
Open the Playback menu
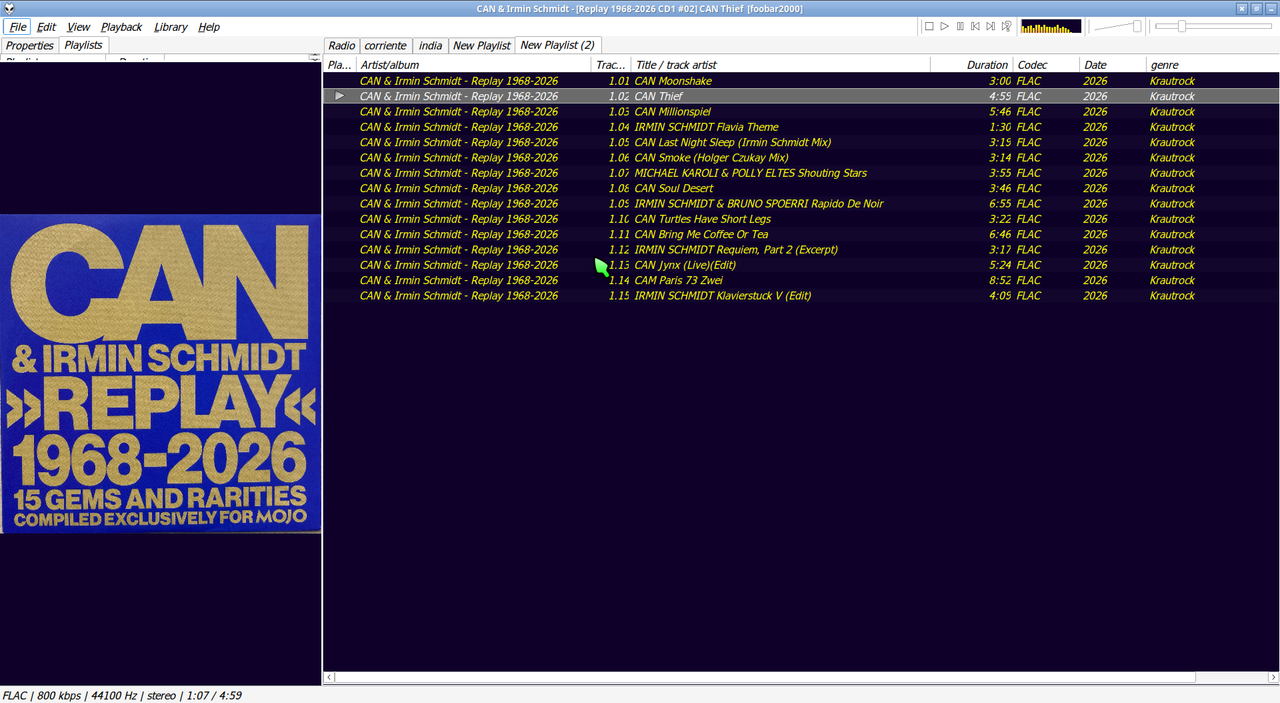[x=121, y=27]
